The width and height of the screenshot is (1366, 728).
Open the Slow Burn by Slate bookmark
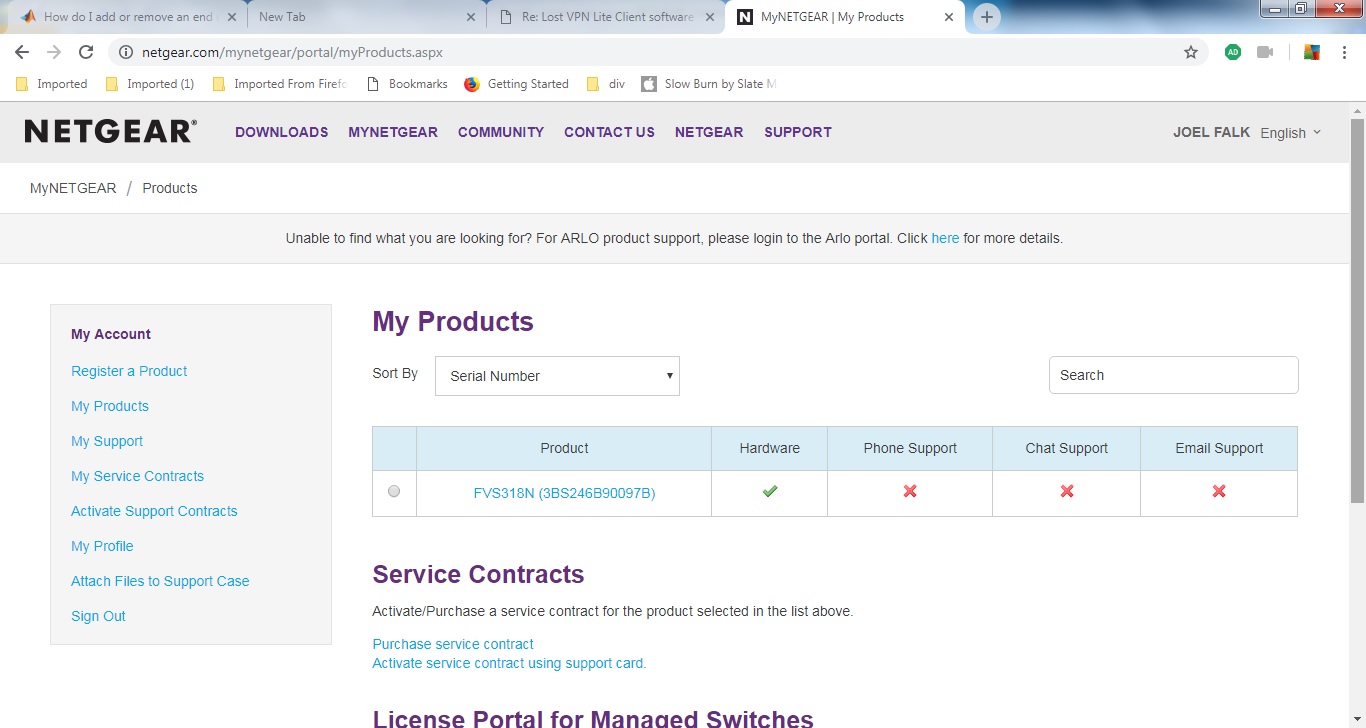point(709,84)
